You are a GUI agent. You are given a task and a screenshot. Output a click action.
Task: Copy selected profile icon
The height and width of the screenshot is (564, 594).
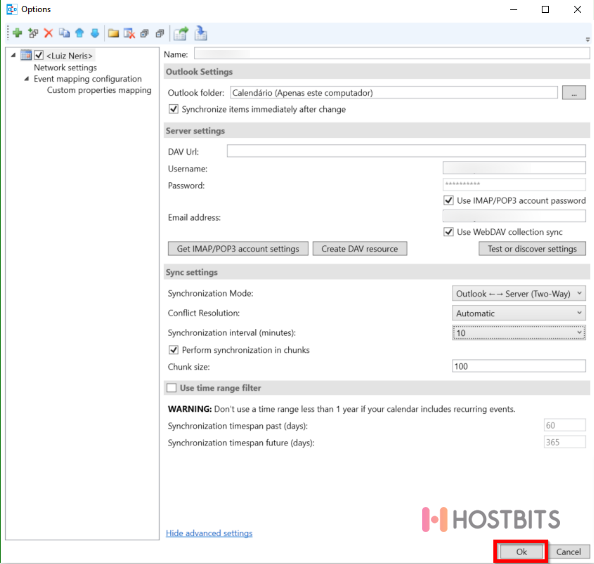[x=64, y=33]
